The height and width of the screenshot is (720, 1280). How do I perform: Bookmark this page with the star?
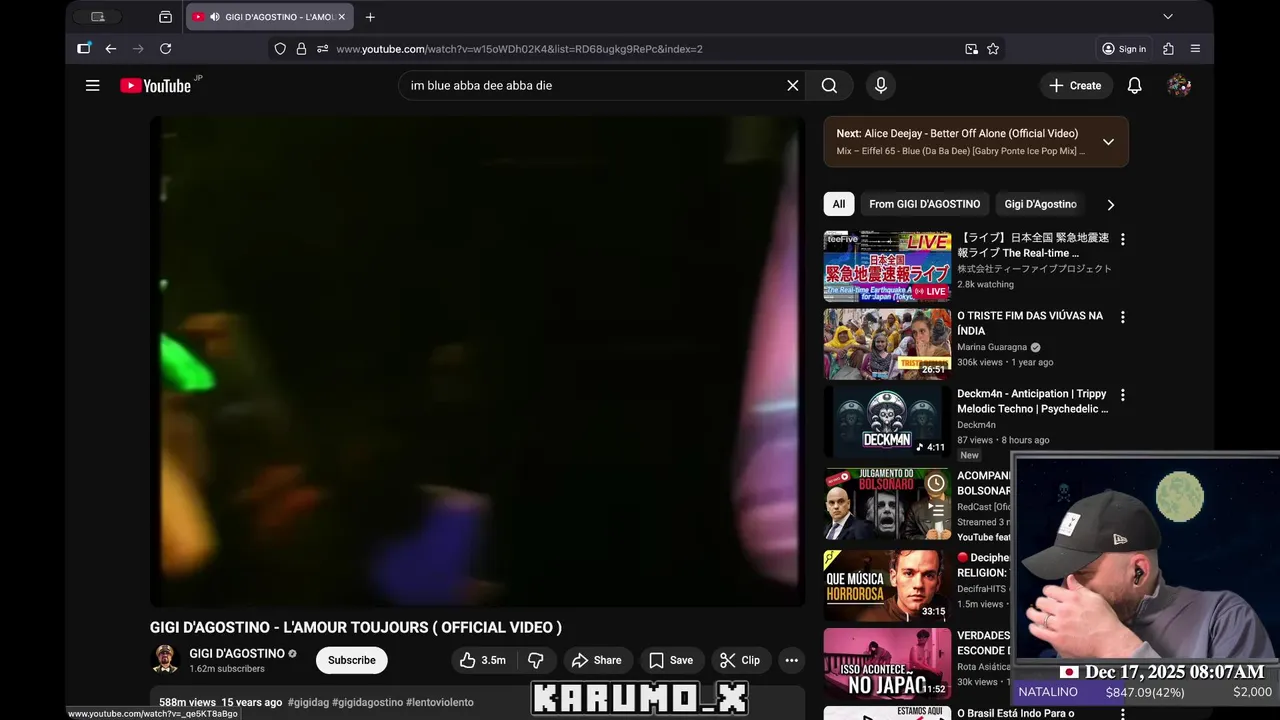993,49
